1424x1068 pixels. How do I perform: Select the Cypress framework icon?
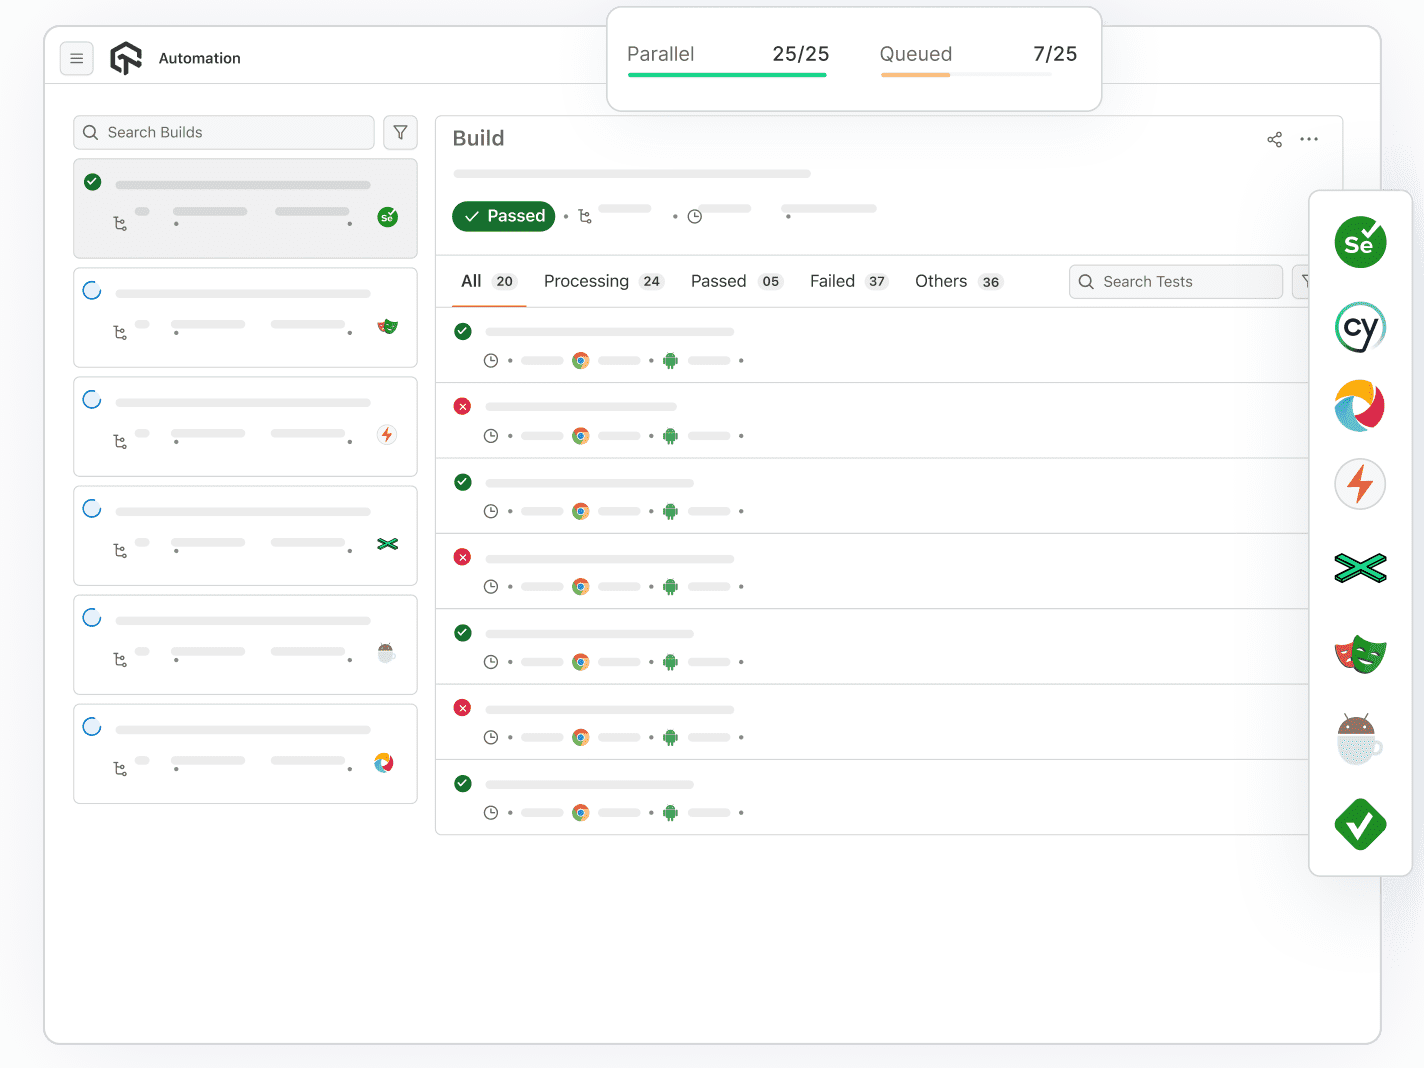[x=1360, y=327]
